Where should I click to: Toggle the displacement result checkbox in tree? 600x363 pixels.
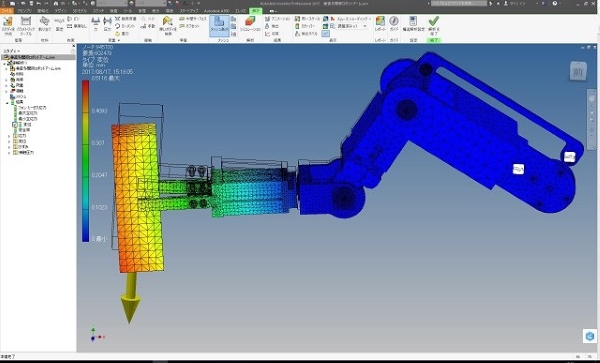tap(15, 125)
